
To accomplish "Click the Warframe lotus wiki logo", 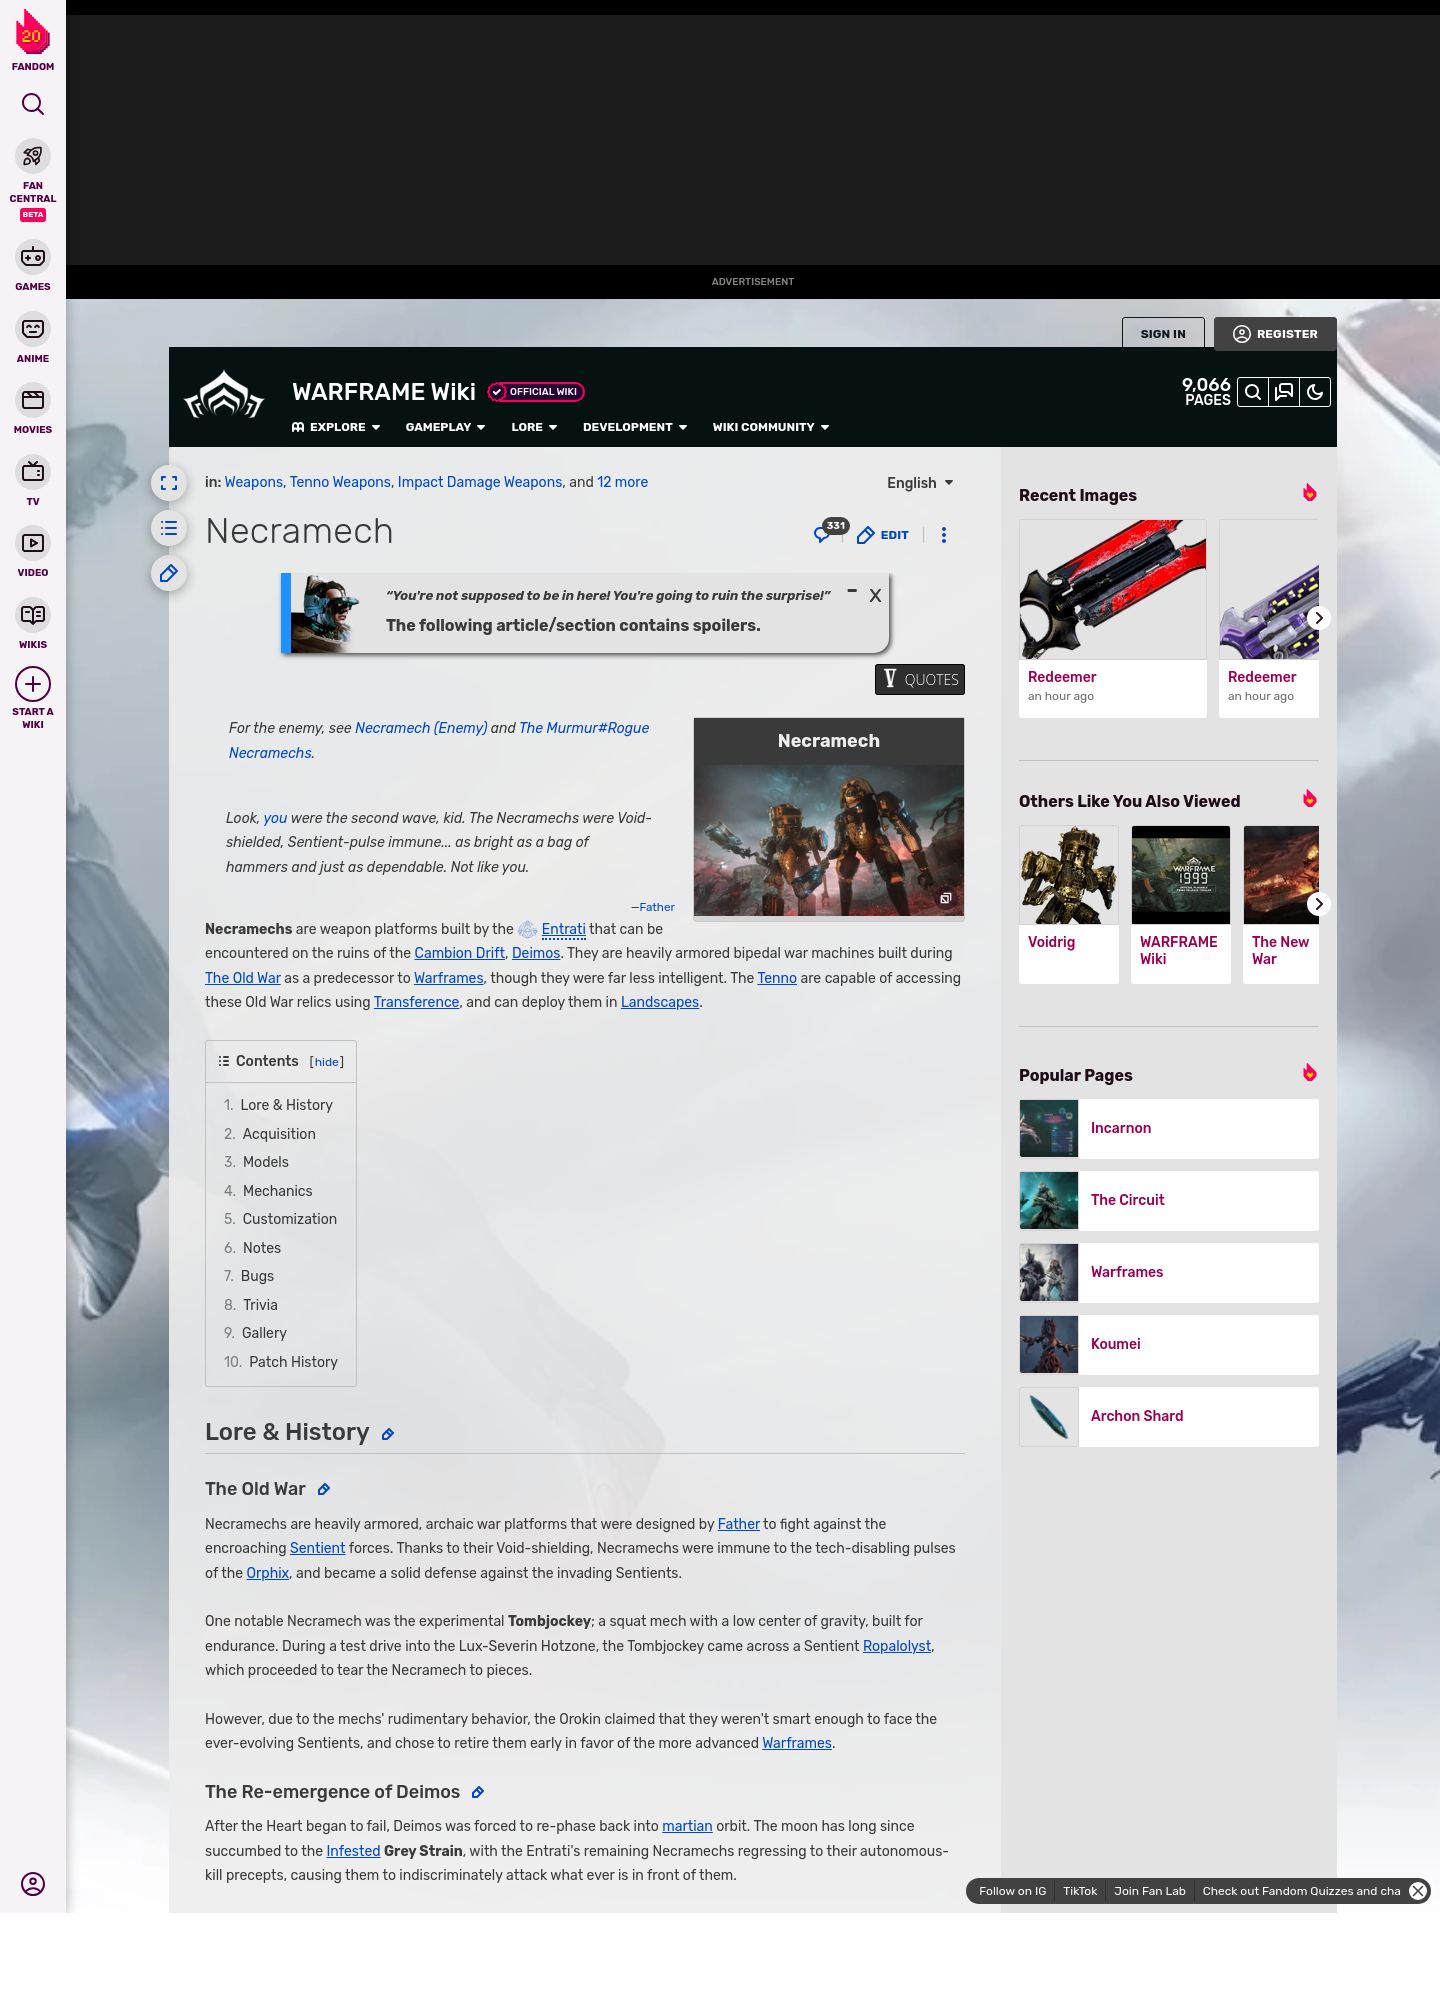I will tap(224, 396).
